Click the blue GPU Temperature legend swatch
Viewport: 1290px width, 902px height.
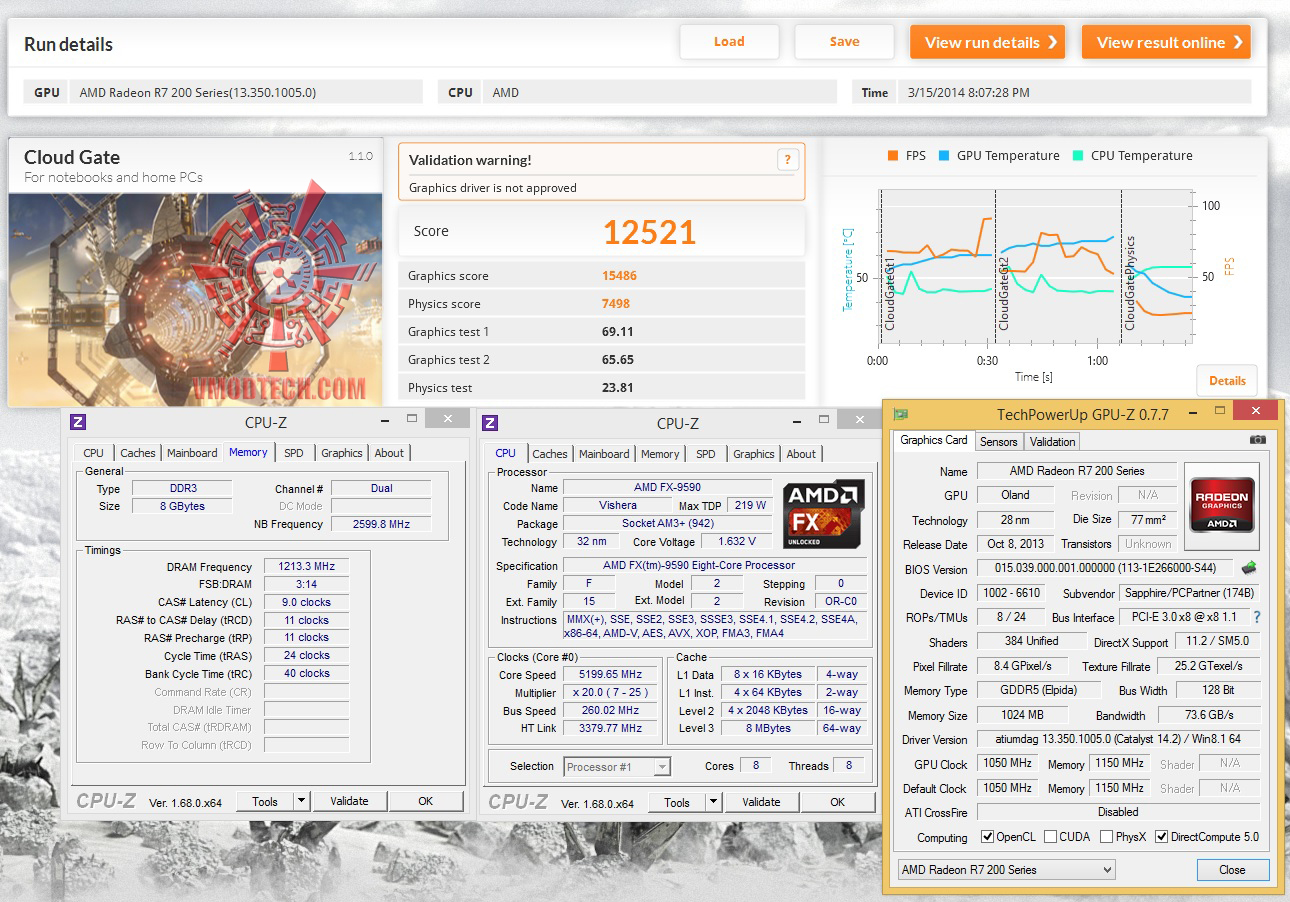[x=944, y=156]
